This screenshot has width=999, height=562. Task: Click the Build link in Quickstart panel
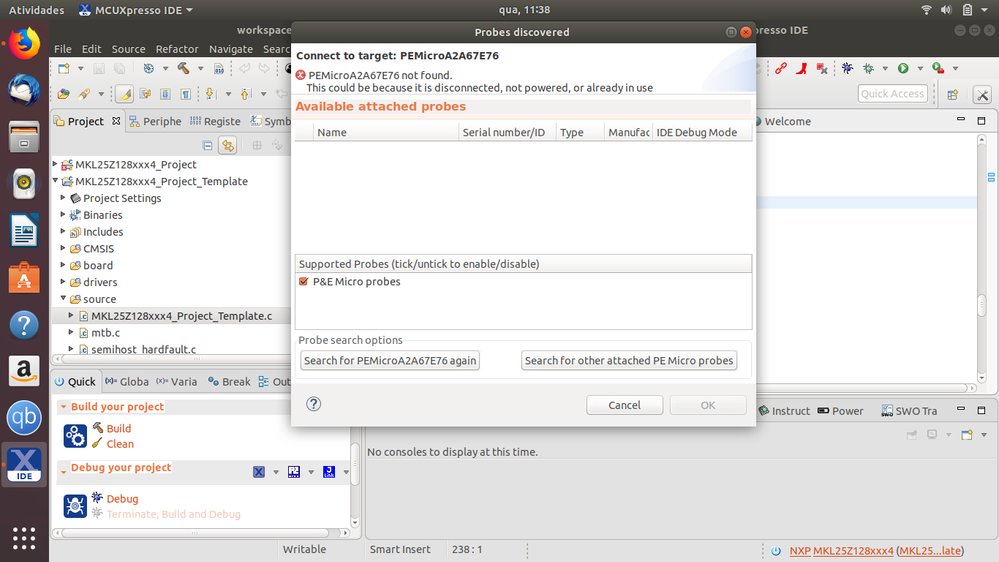click(119, 429)
